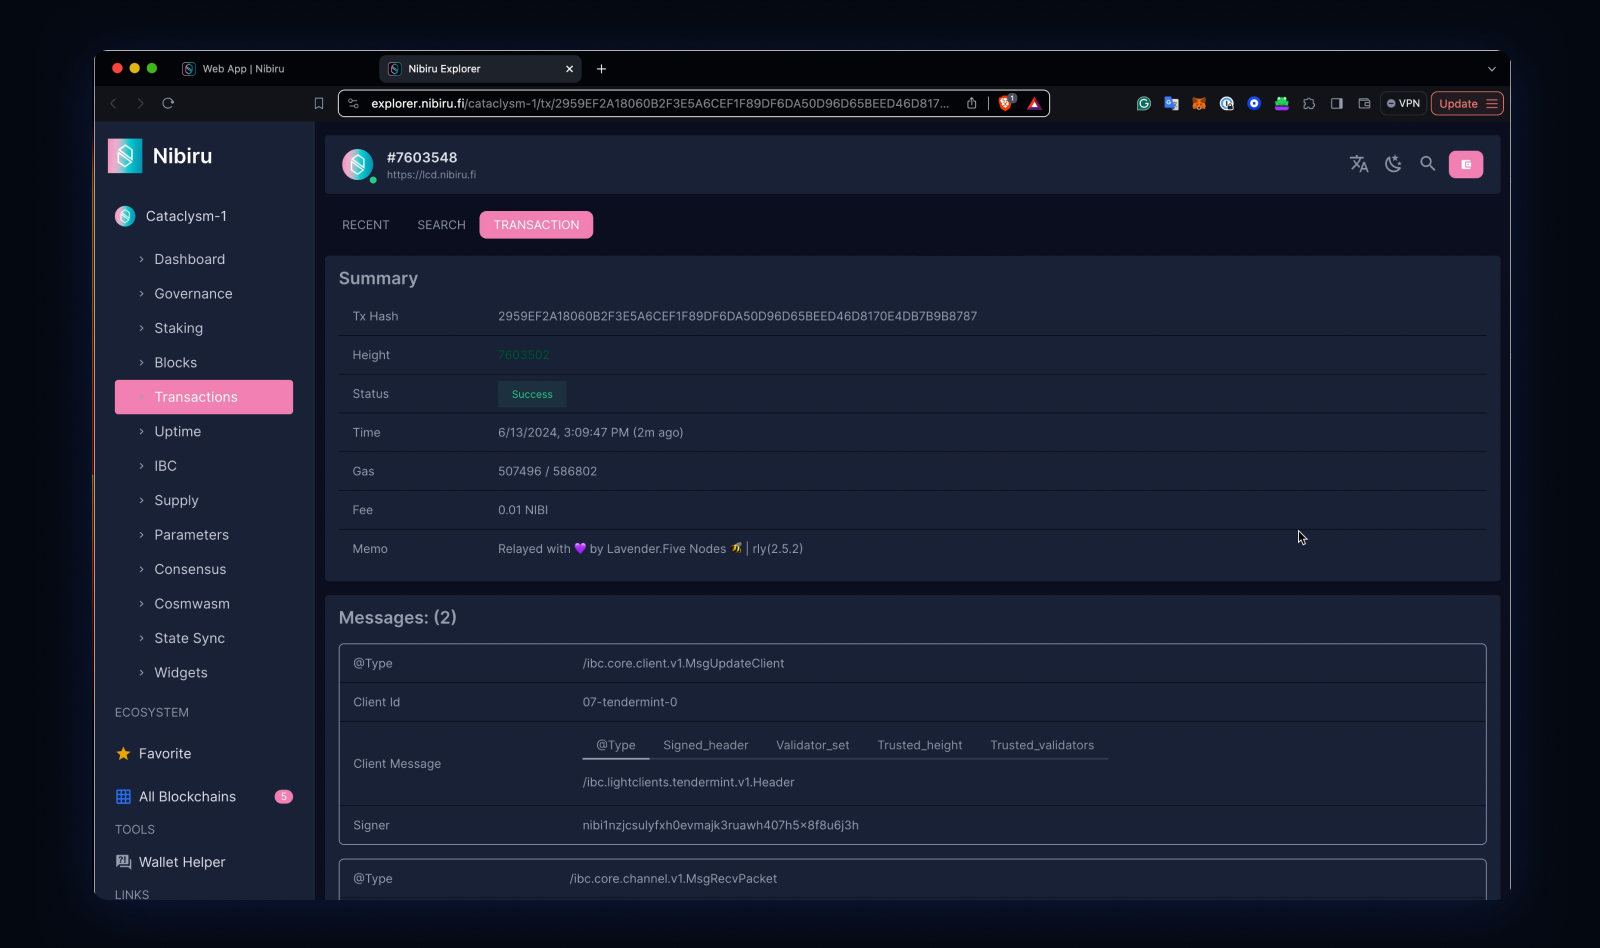Open the browser extensions puzzle icon
Image resolution: width=1600 pixels, height=948 pixels.
(x=1309, y=103)
